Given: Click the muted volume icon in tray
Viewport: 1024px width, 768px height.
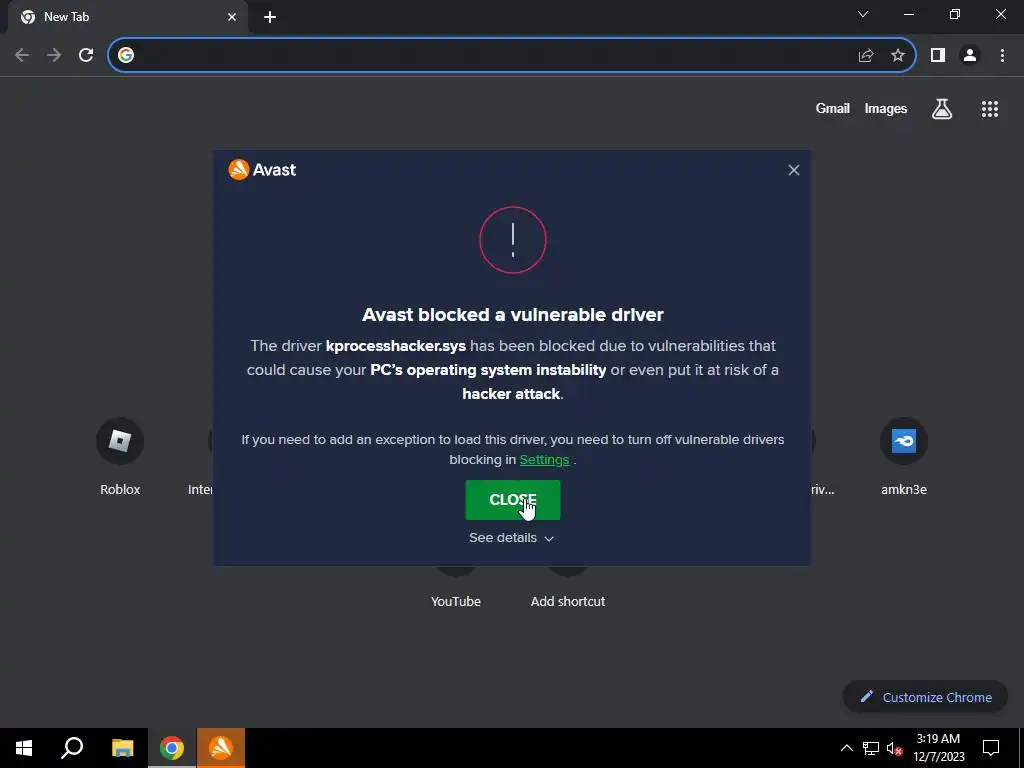Looking at the screenshot, I should coord(894,748).
